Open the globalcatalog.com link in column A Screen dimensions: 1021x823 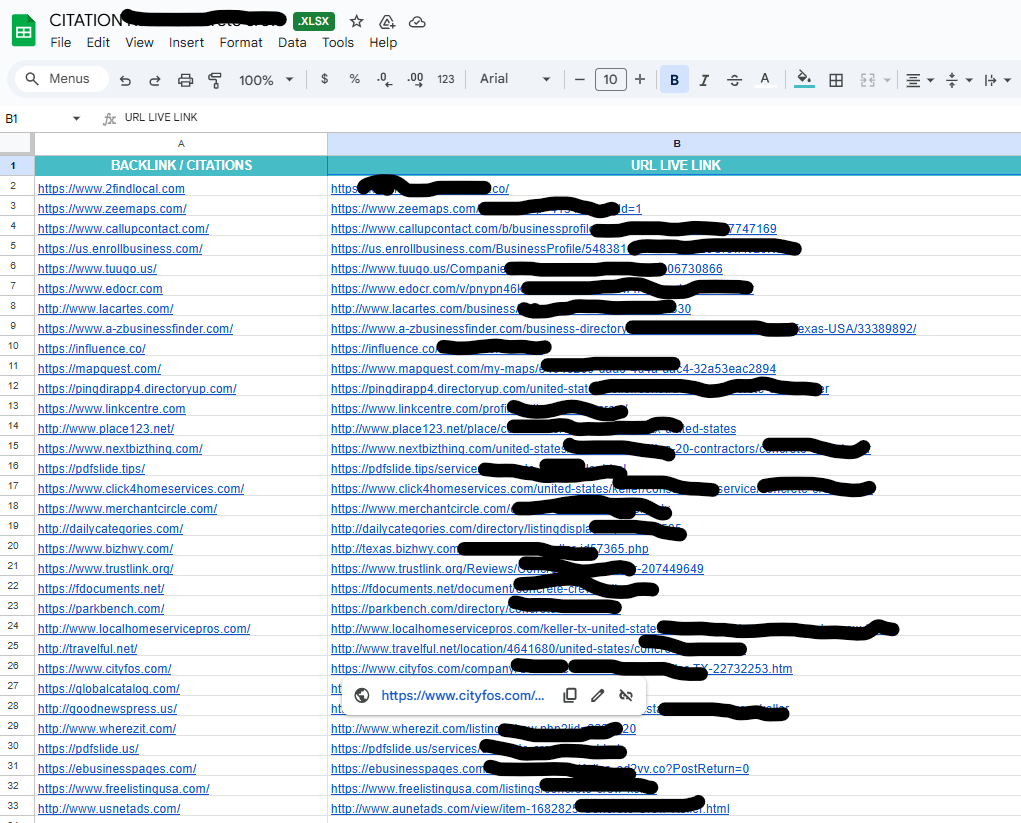click(x=109, y=689)
